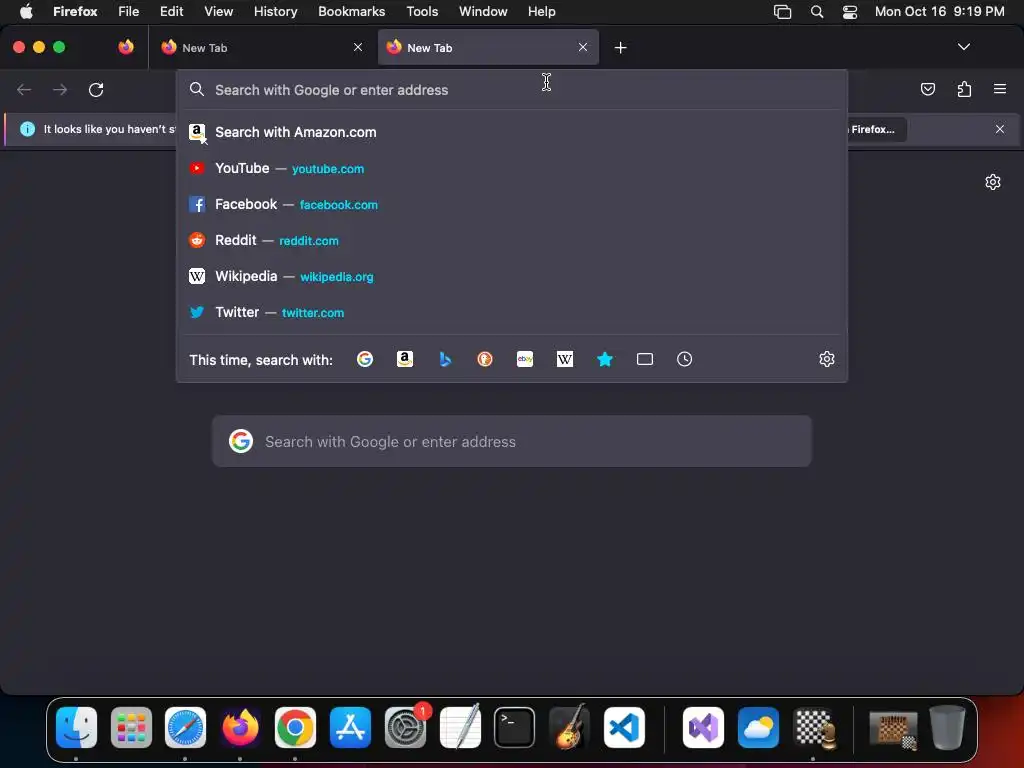Open Twitter suggestion twitter.com

512,312
